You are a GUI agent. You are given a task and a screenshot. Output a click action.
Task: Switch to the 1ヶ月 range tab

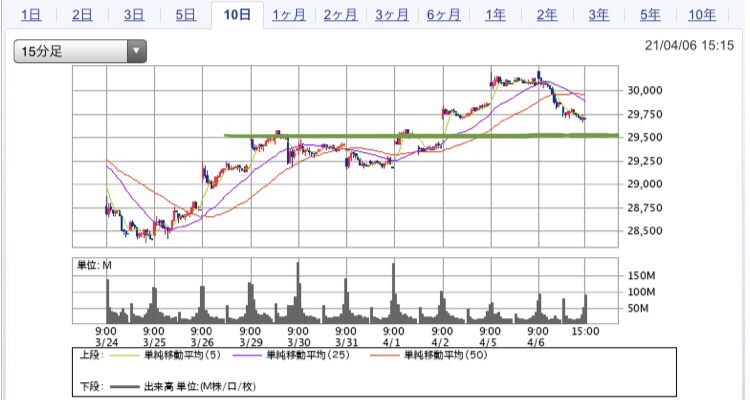289,15
